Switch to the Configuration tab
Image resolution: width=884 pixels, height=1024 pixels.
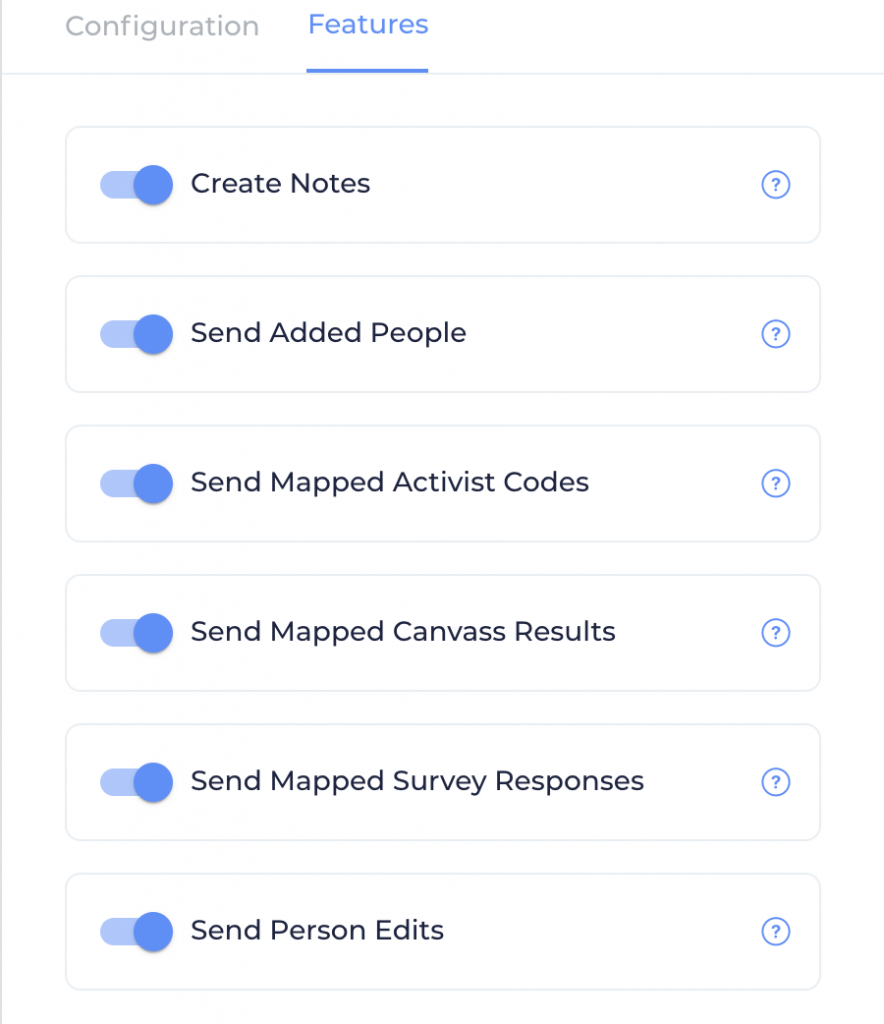pos(163,27)
